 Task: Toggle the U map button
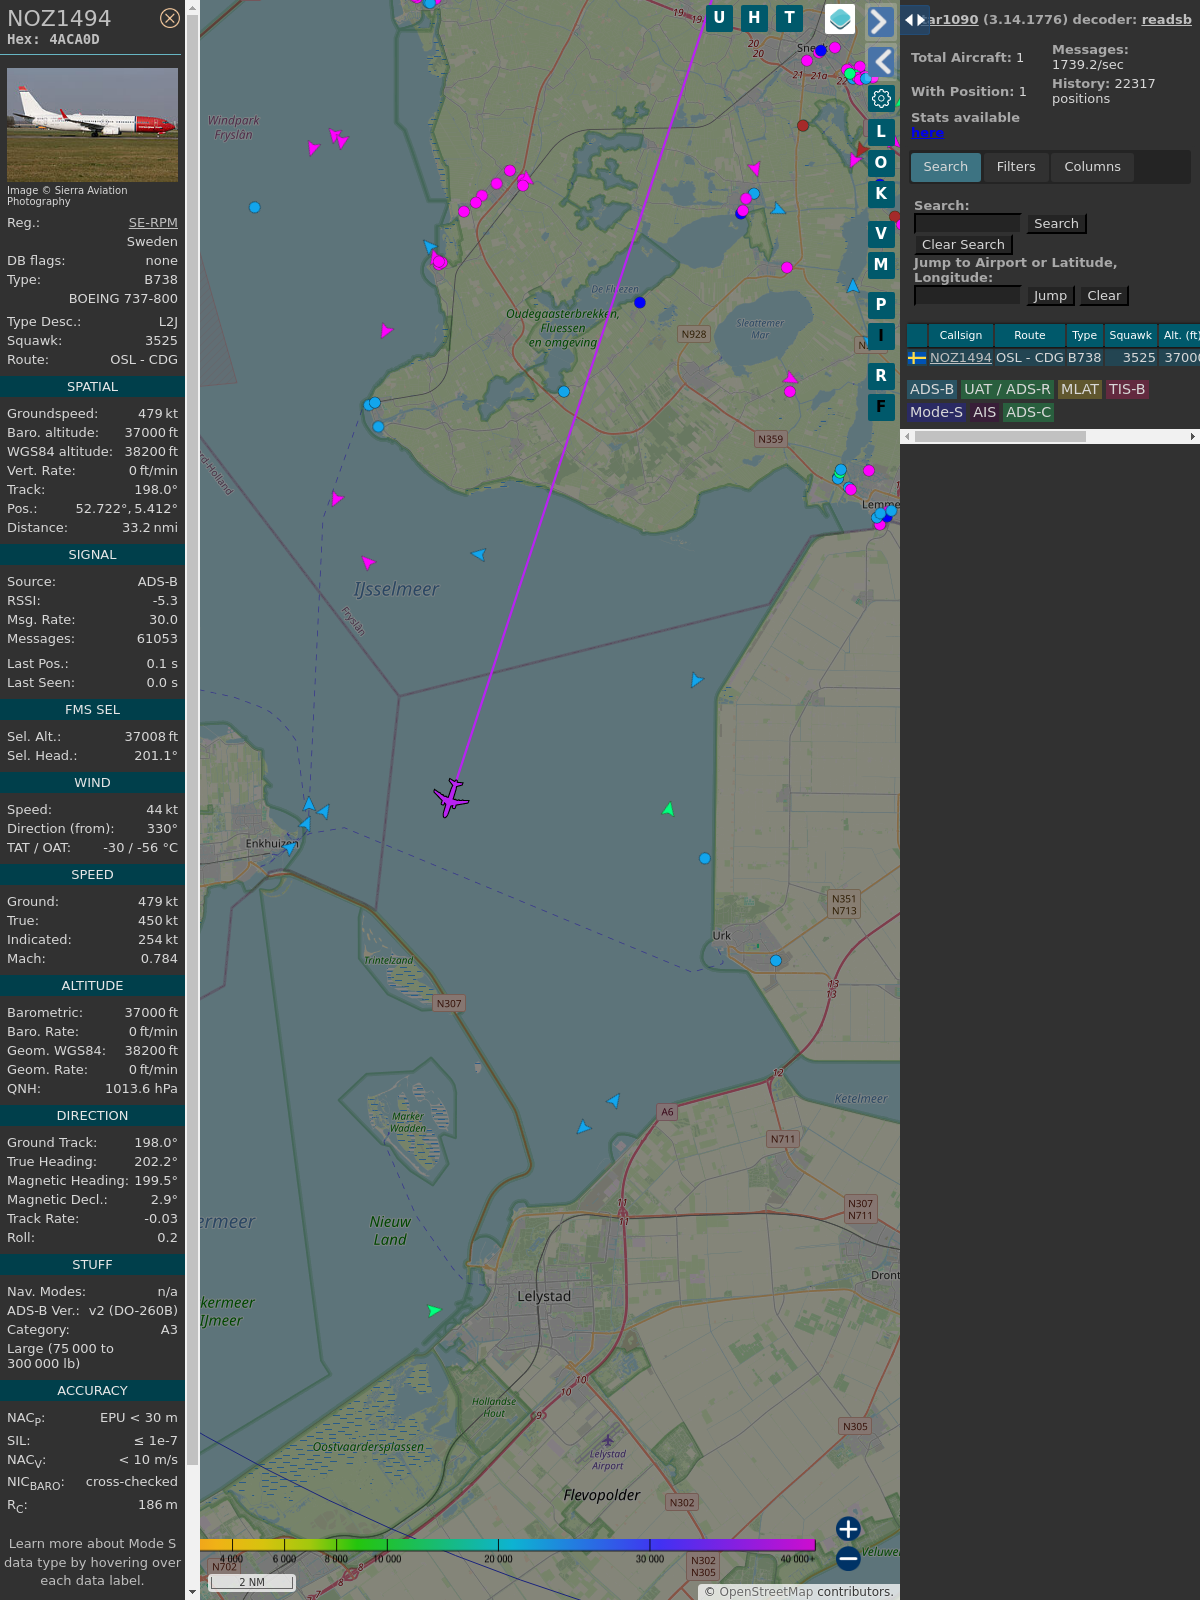coord(719,18)
